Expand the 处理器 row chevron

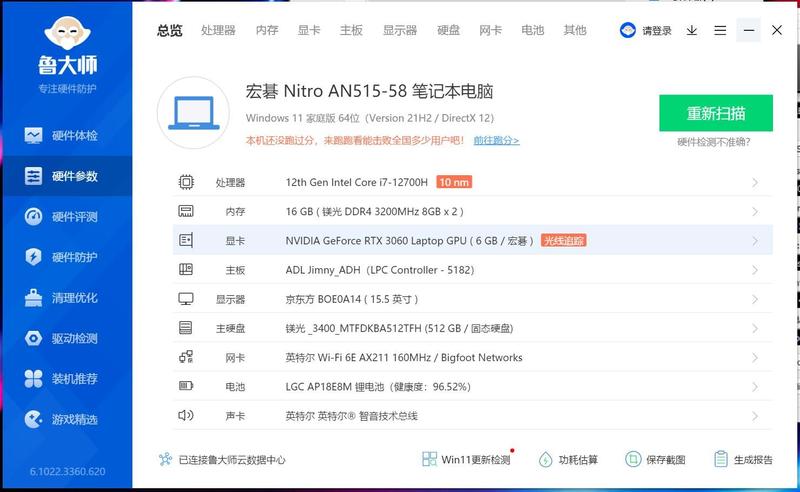click(755, 182)
